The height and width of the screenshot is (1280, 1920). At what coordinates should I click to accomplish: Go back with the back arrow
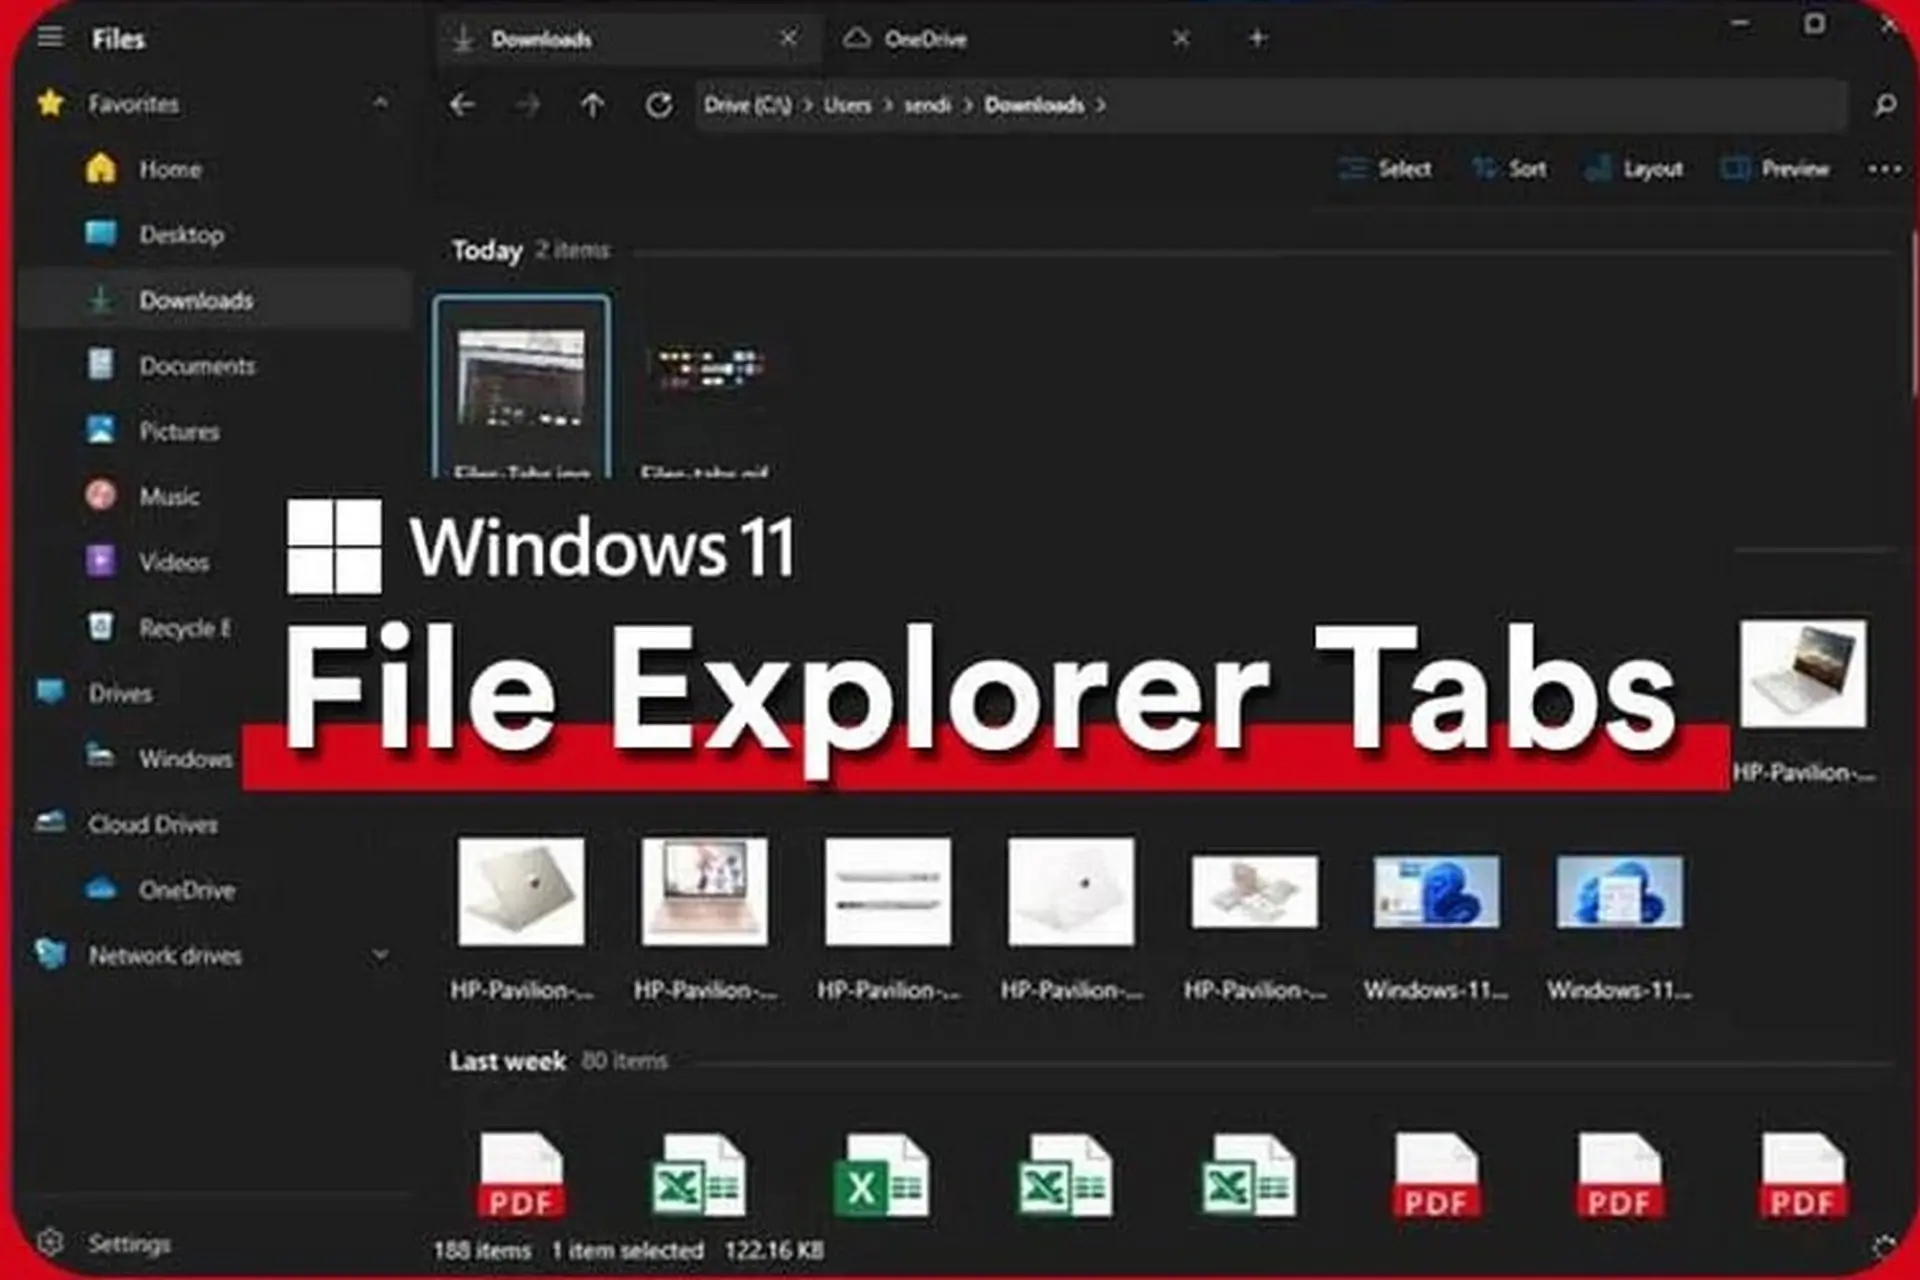point(461,105)
